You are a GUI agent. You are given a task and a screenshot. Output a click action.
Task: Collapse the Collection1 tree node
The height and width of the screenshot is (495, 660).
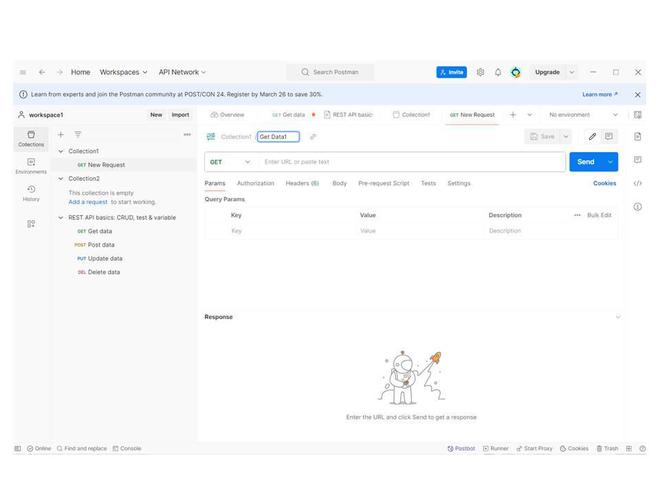(x=61, y=151)
